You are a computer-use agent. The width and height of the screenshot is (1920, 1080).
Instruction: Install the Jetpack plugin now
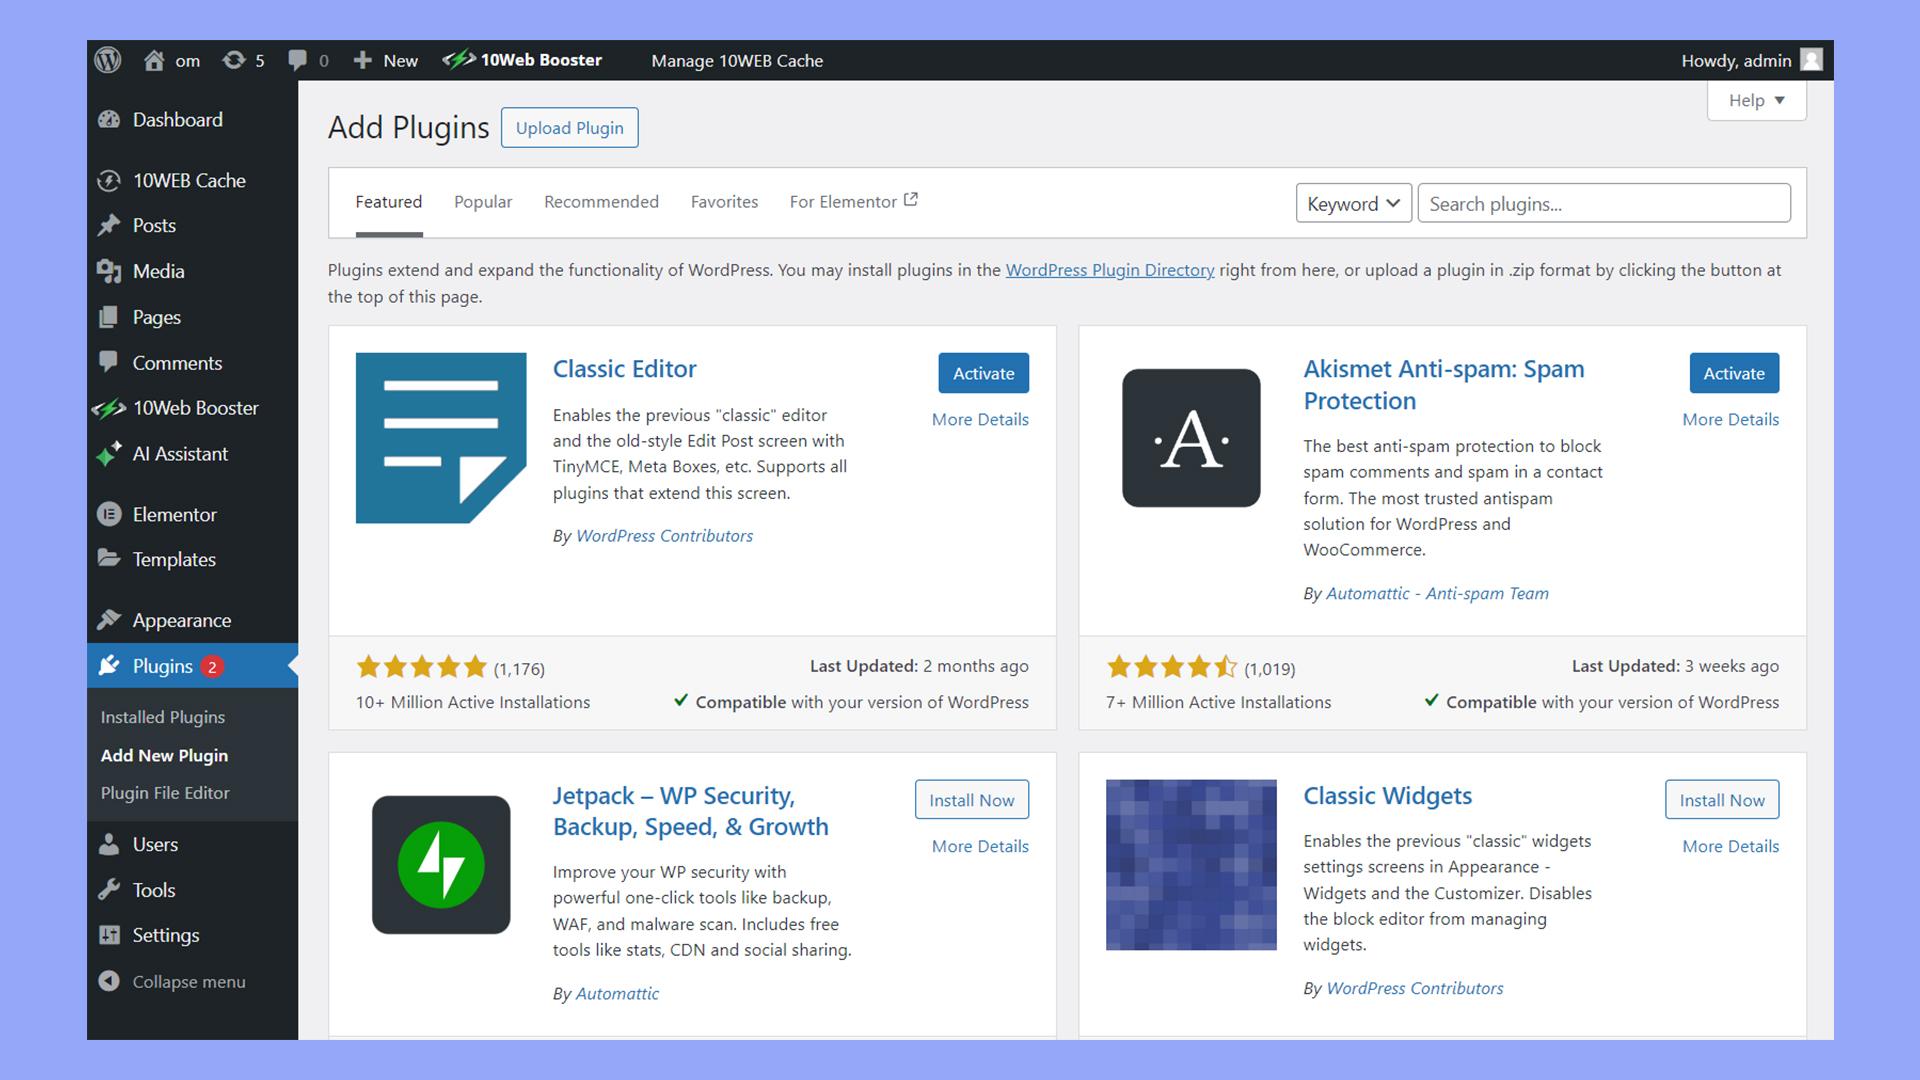pyautogui.click(x=972, y=799)
